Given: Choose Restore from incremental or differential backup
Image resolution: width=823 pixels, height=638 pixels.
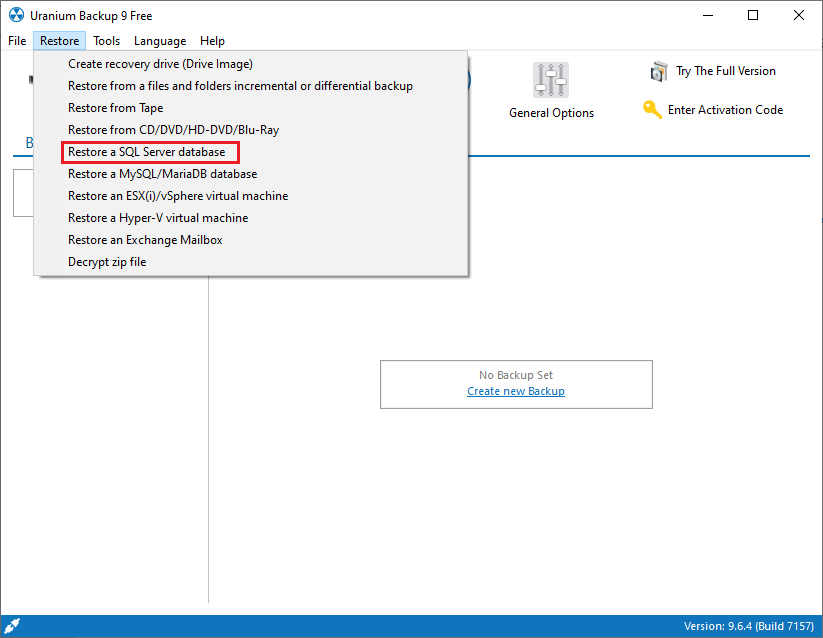Looking at the screenshot, I should click(x=240, y=86).
